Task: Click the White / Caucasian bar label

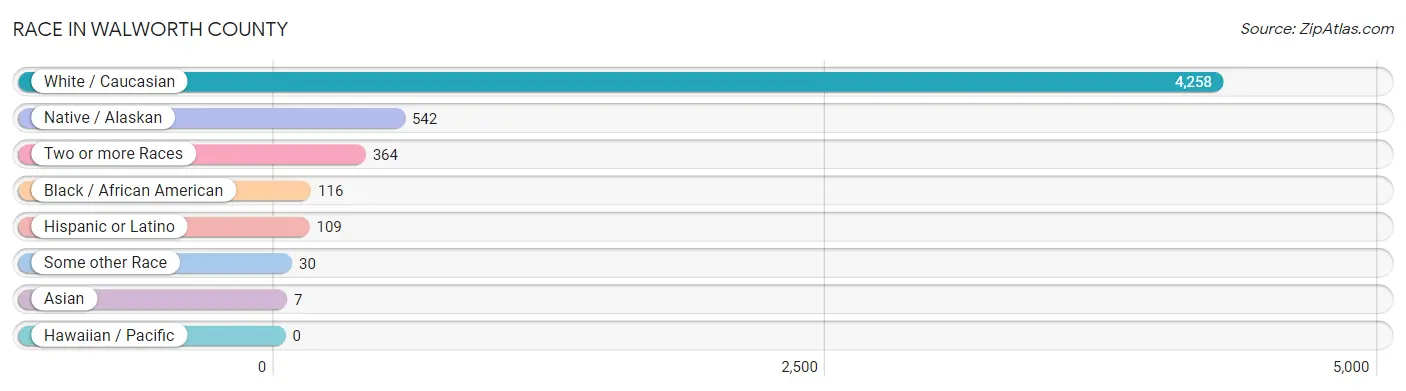Action: point(109,82)
